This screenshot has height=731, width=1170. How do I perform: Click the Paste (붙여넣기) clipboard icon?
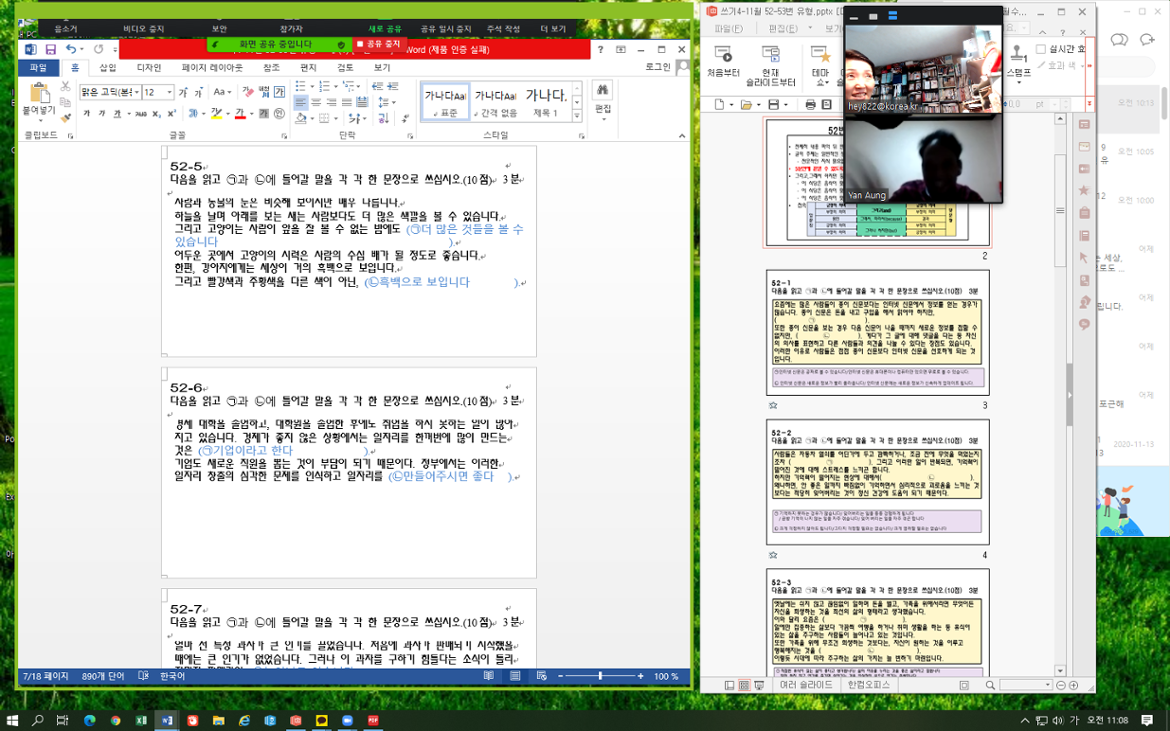point(39,94)
